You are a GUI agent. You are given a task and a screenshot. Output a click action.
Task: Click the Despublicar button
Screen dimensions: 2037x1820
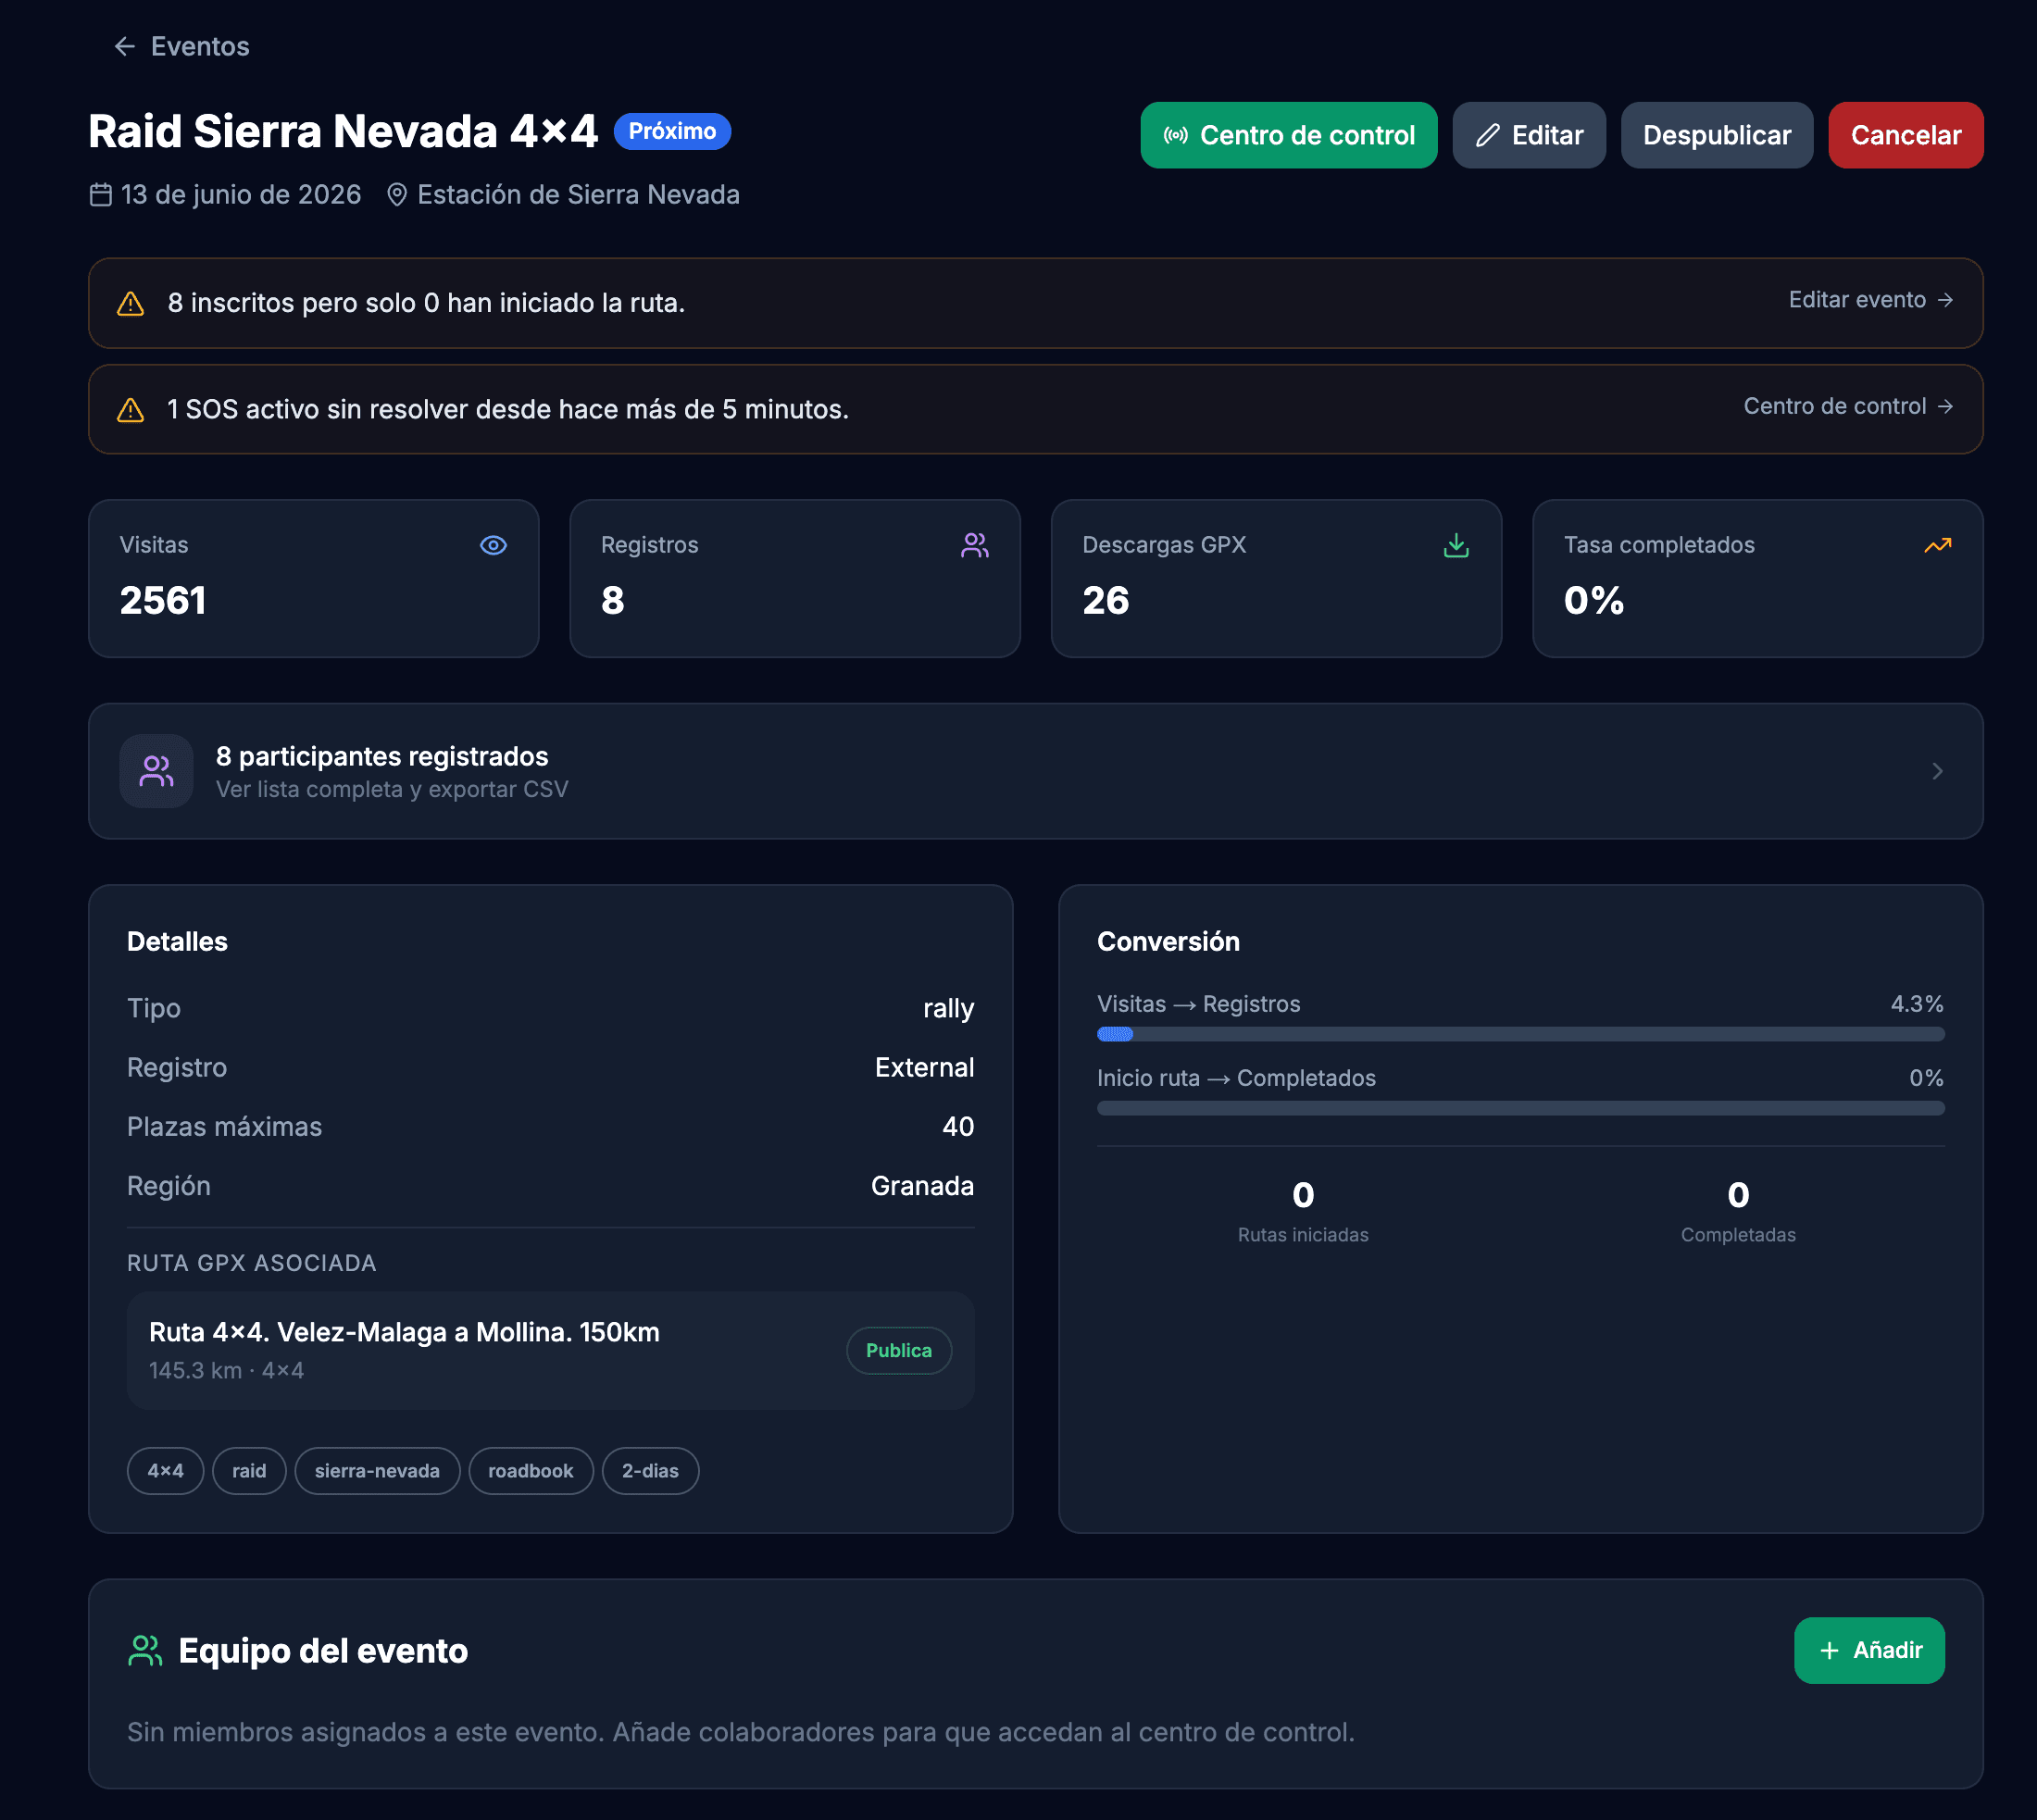(x=1716, y=135)
